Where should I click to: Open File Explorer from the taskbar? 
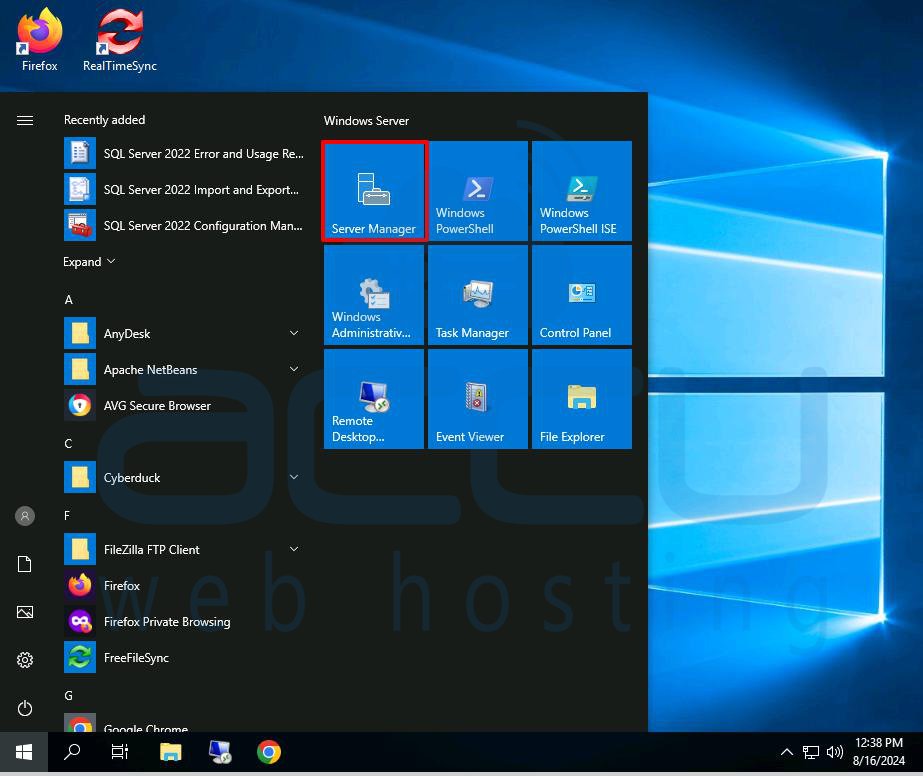171,752
